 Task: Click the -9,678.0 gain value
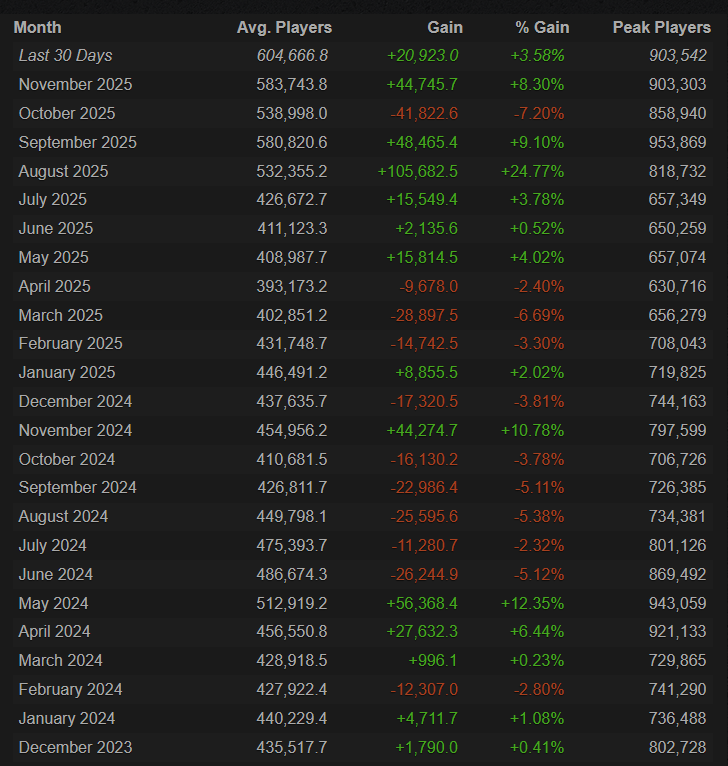[428, 286]
